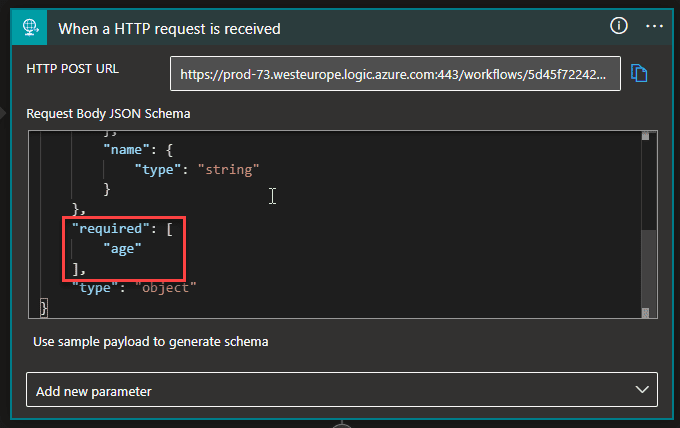This screenshot has height=428, width=680.
Task: Open the ellipsis more options menu
Action: click(x=654, y=26)
